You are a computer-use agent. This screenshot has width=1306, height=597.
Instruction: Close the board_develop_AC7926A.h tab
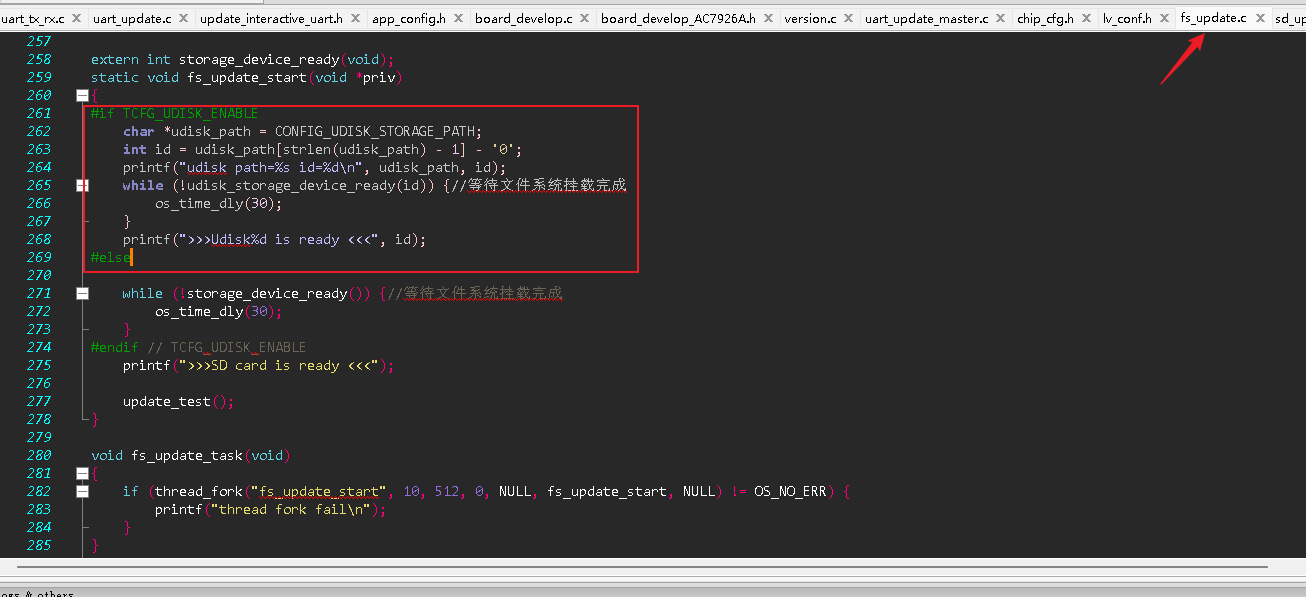coord(768,18)
